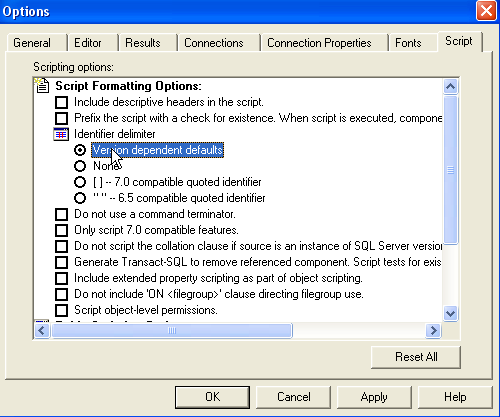The image size is (500, 417).
Task: Click the horizontal scrollbar thumb
Action: pyautogui.click(x=172, y=331)
